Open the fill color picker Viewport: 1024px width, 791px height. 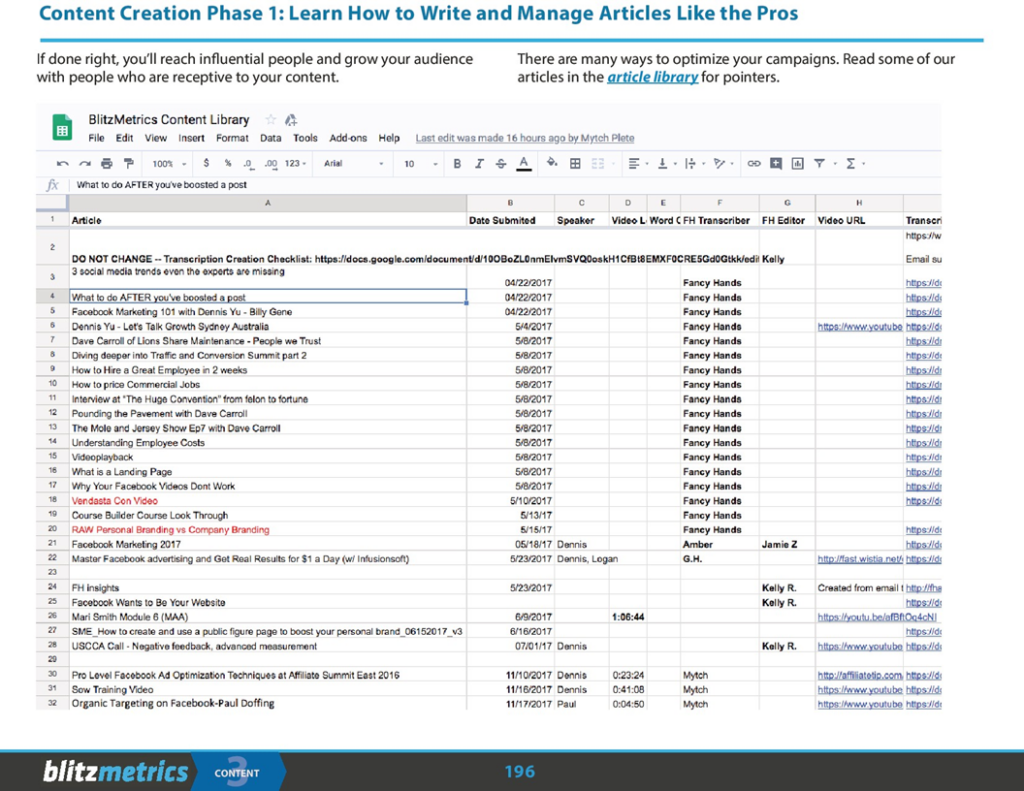552,163
